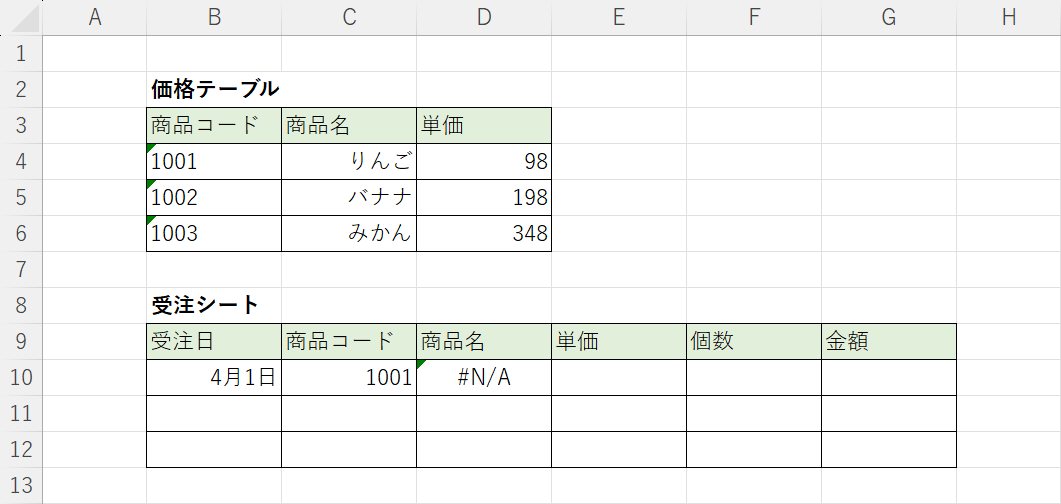Select the 金額 header cell

click(x=888, y=341)
